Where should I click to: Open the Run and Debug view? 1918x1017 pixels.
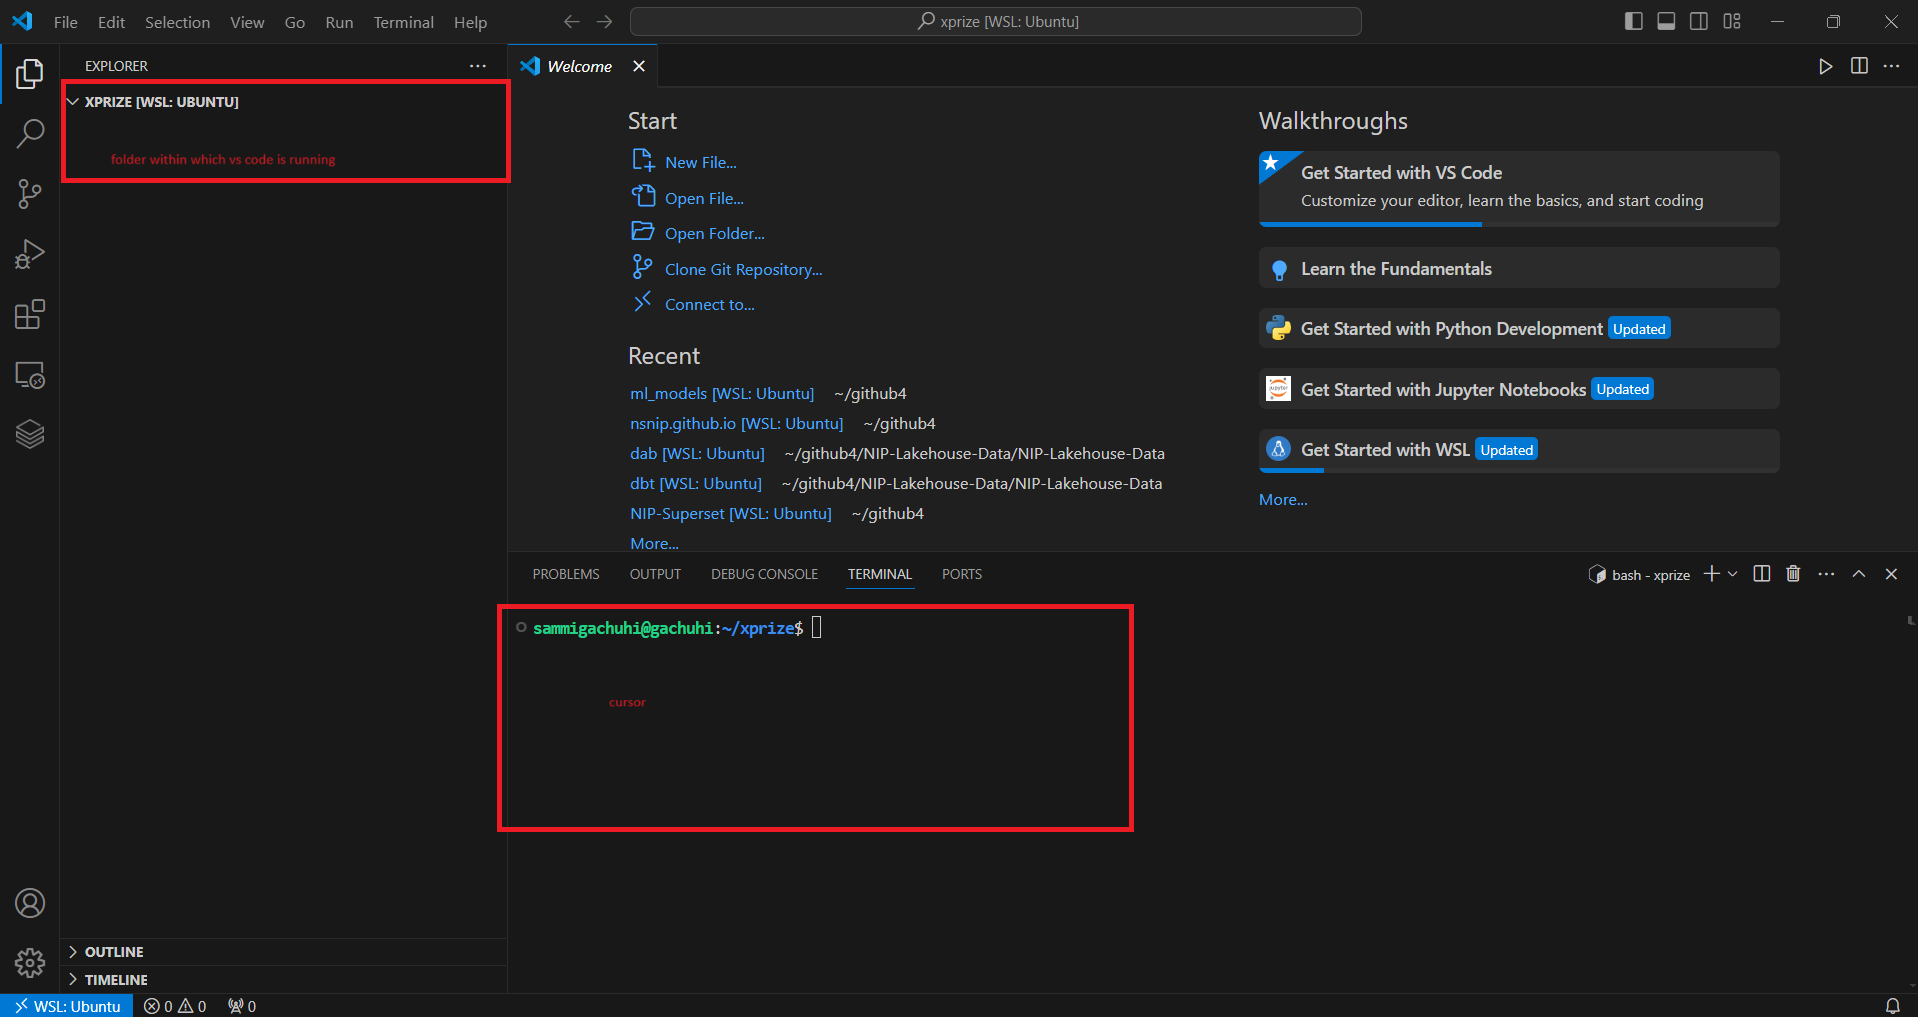coord(30,254)
